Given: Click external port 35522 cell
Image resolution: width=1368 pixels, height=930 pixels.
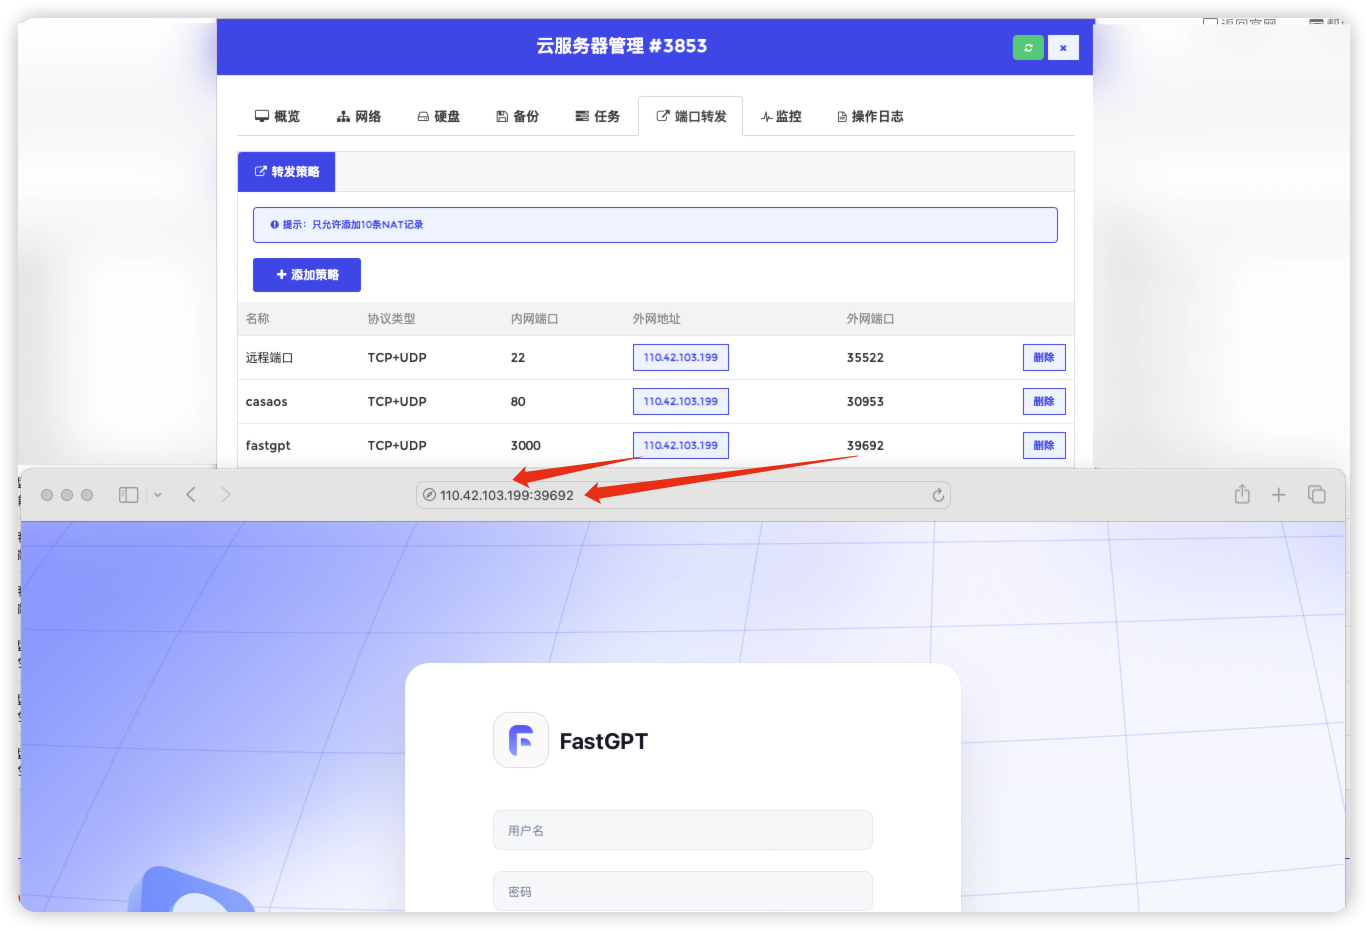Looking at the screenshot, I should (x=865, y=357).
